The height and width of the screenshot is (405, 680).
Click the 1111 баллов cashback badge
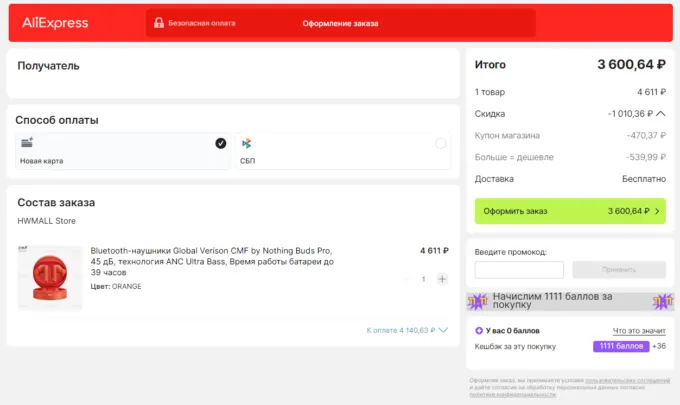coord(619,346)
